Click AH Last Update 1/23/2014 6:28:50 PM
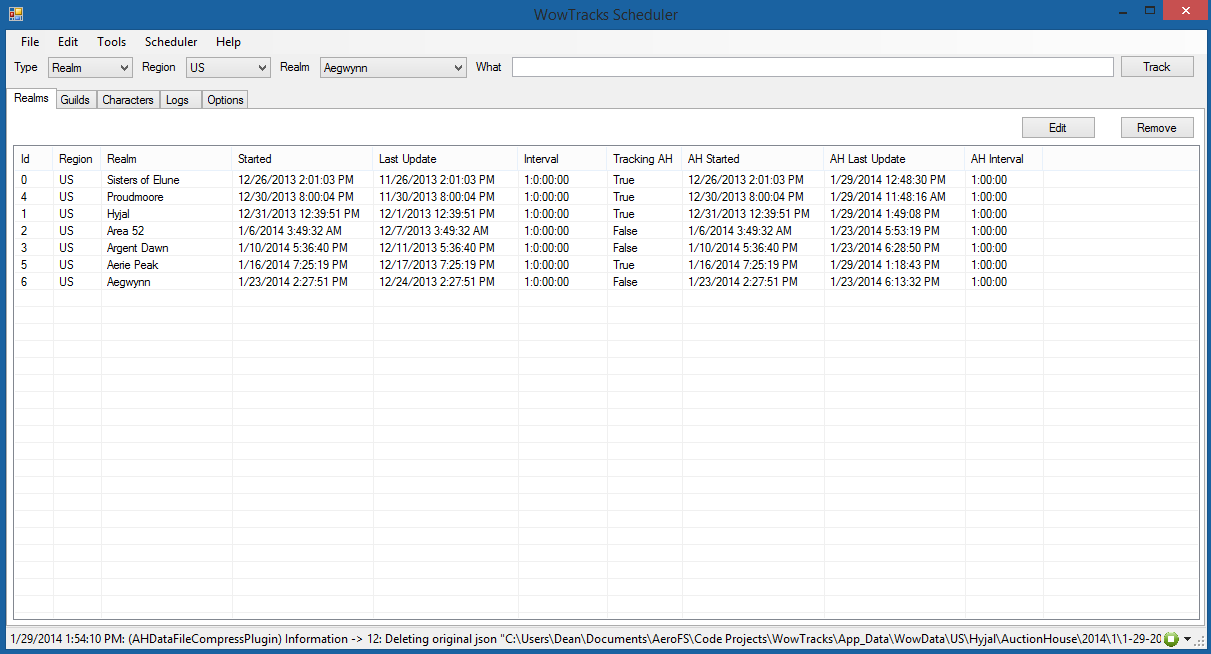Screen dimensions: 1211x654 click(x=885, y=248)
